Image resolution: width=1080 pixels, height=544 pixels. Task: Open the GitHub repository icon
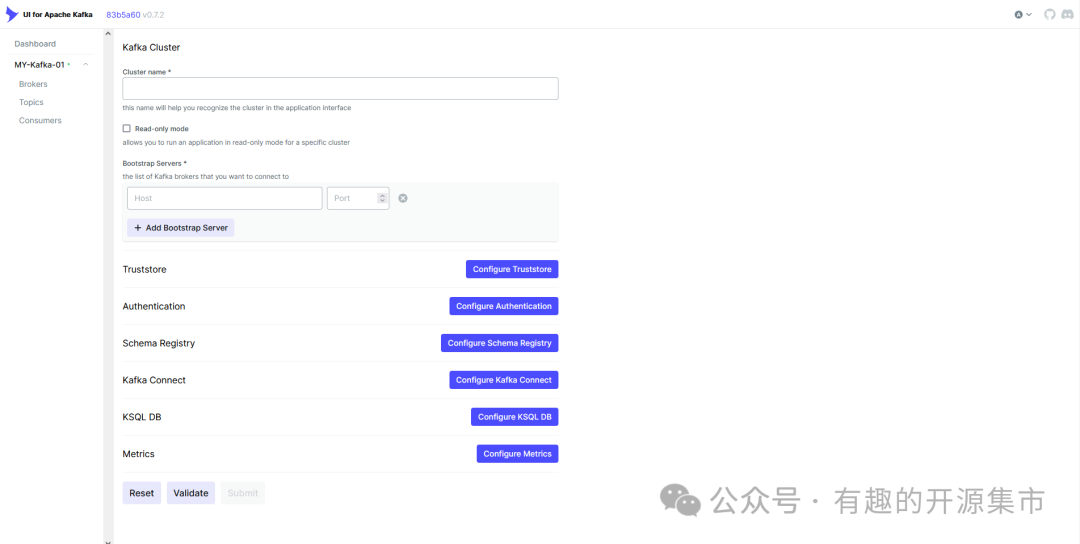1050,14
